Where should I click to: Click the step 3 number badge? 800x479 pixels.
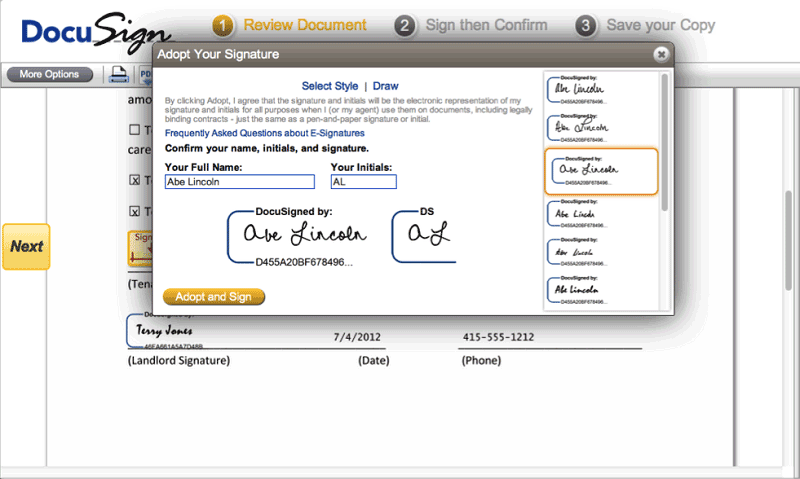tap(586, 26)
